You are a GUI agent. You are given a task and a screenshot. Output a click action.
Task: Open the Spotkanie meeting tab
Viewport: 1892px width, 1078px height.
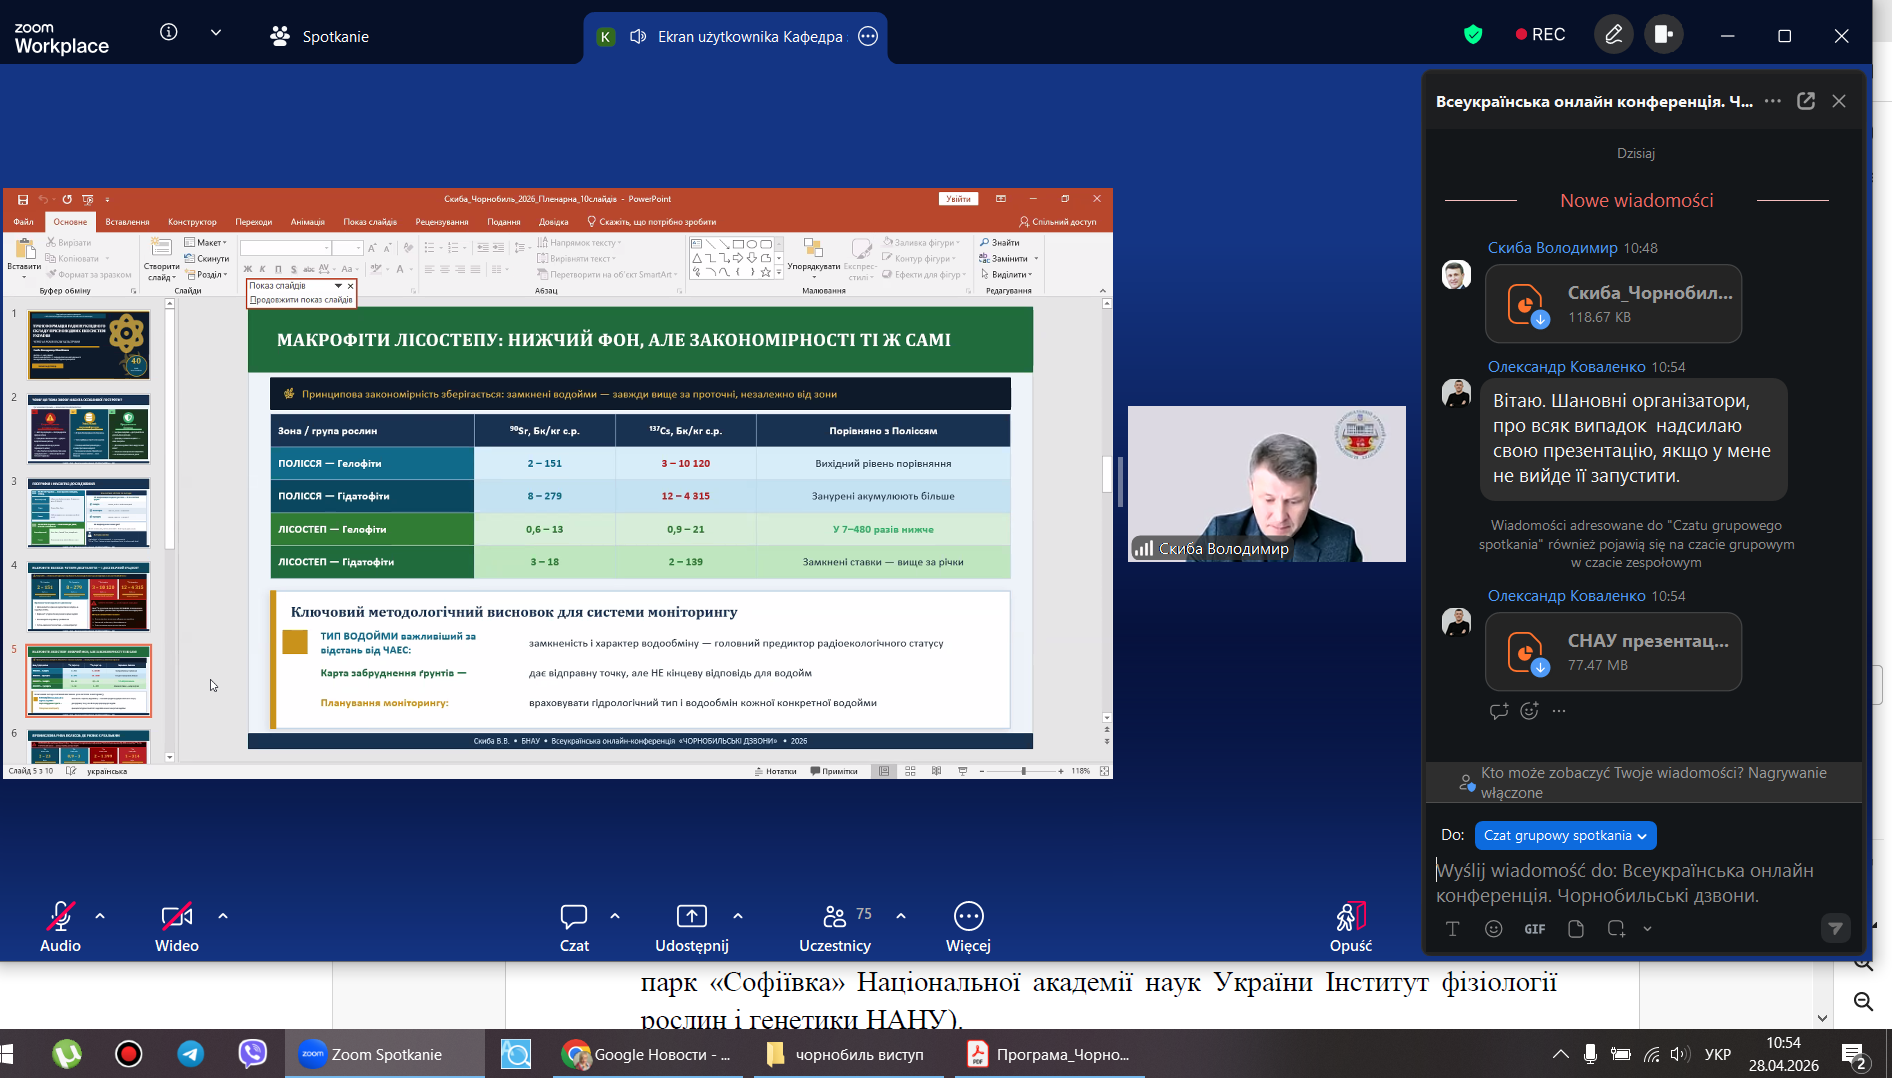click(x=320, y=37)
